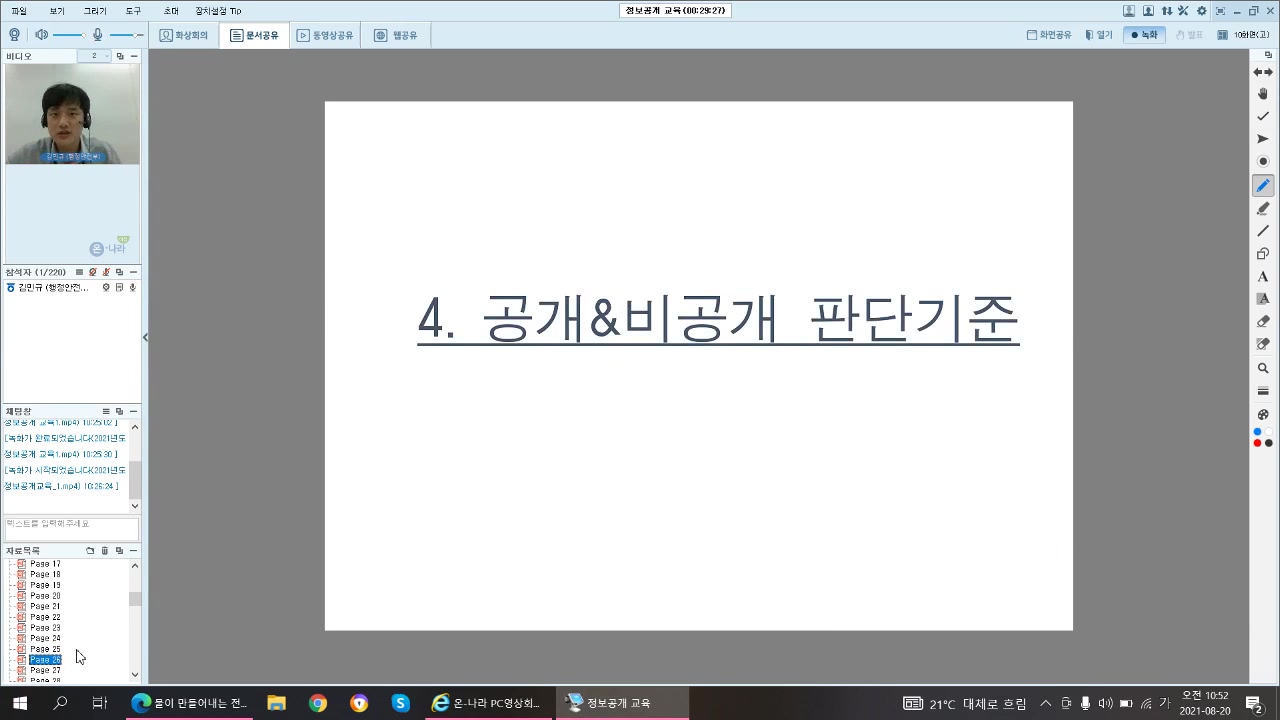Select Page 20 in the document list
The width and height of the screenshot is (1280, 720).
click(45, 596)
